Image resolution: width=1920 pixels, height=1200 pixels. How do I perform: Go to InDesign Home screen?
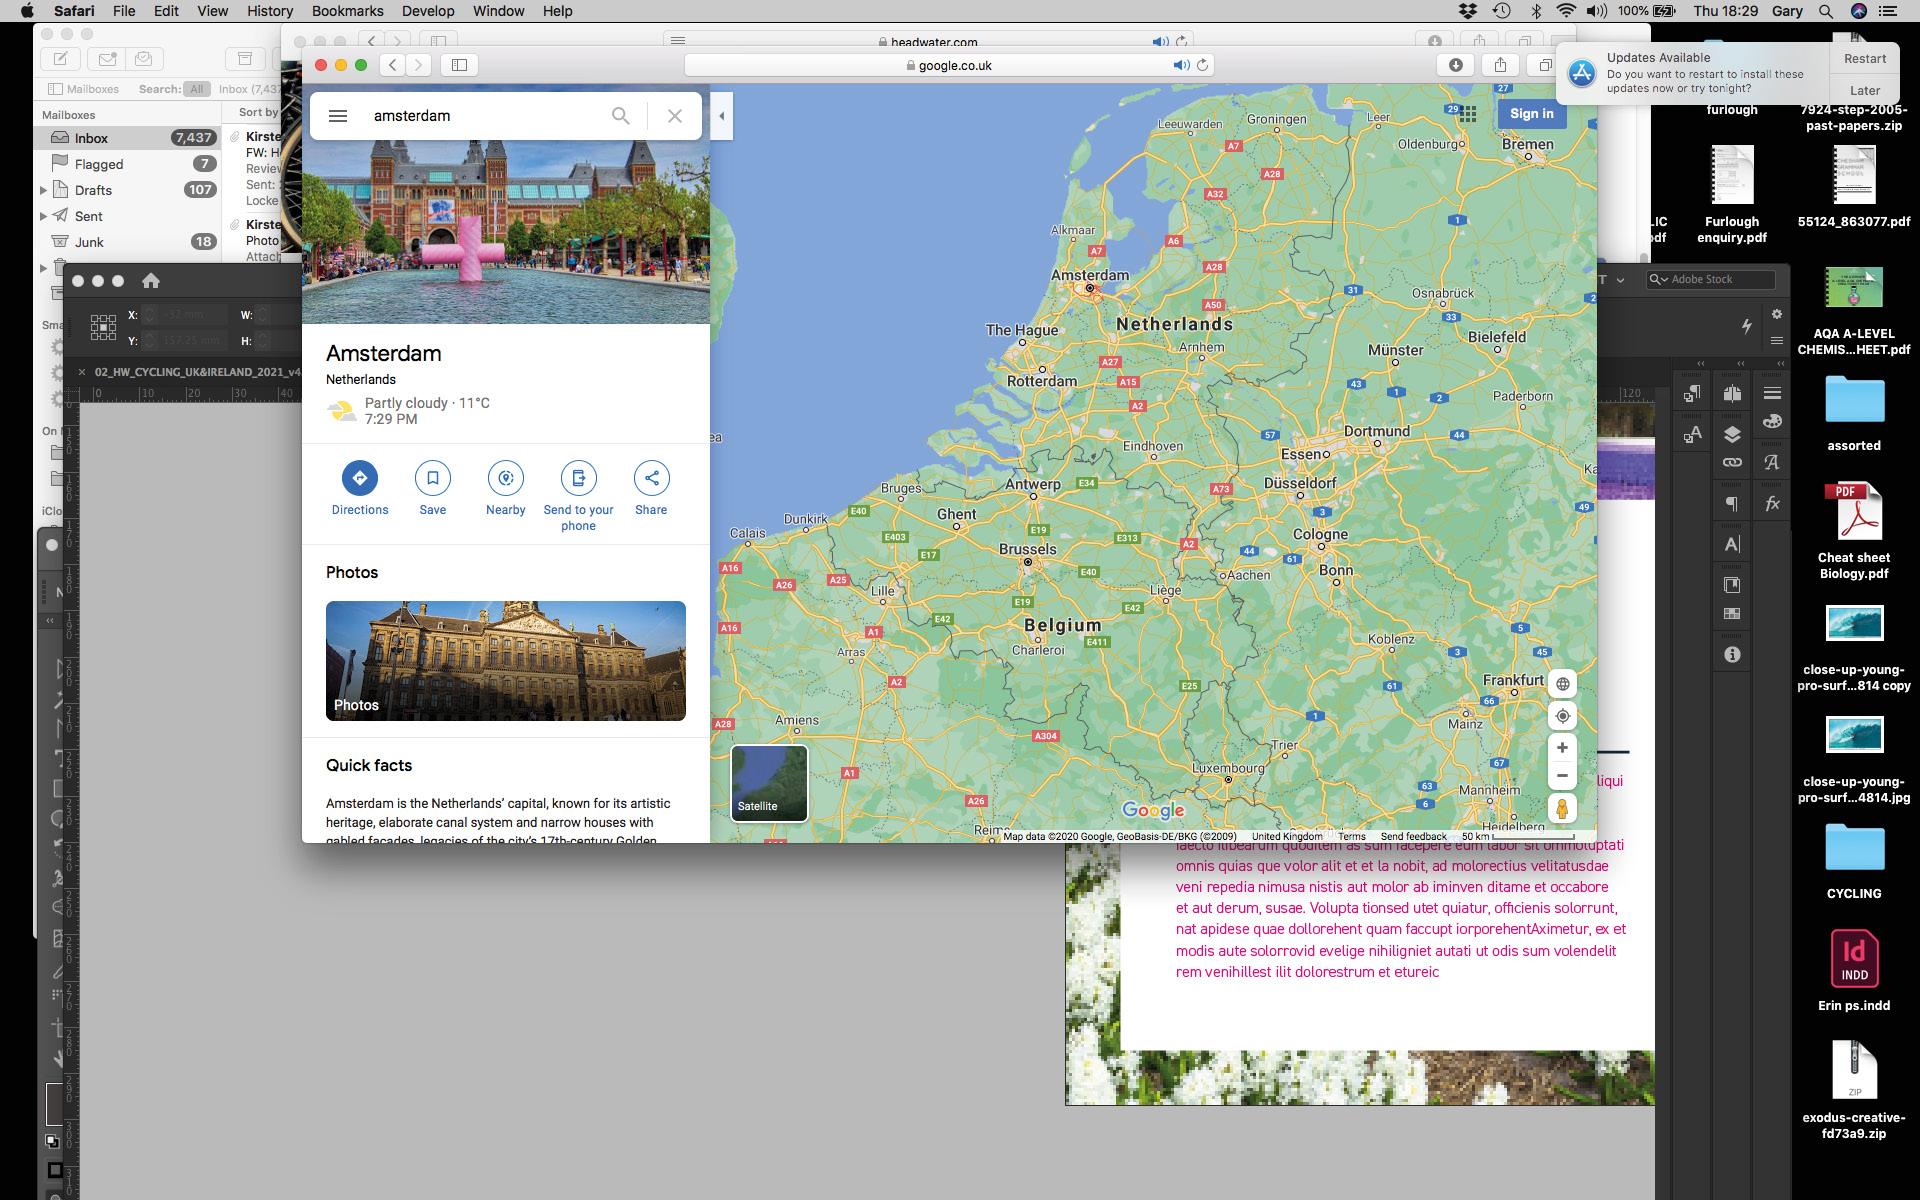click(150, 281)
